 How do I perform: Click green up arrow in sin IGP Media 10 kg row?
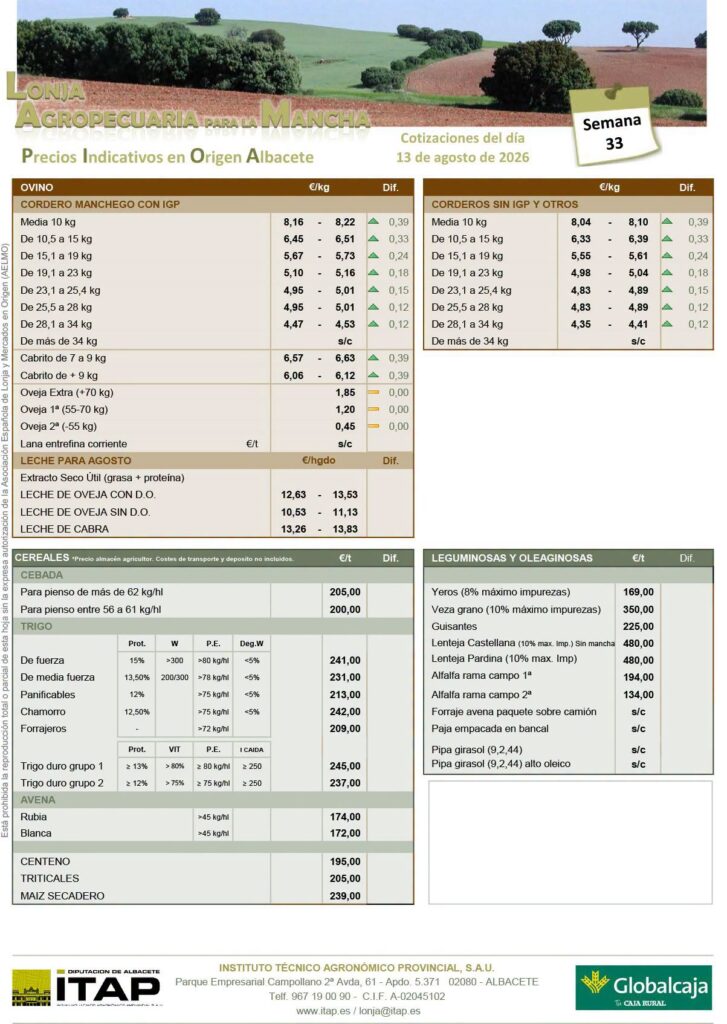click(667, 221)
